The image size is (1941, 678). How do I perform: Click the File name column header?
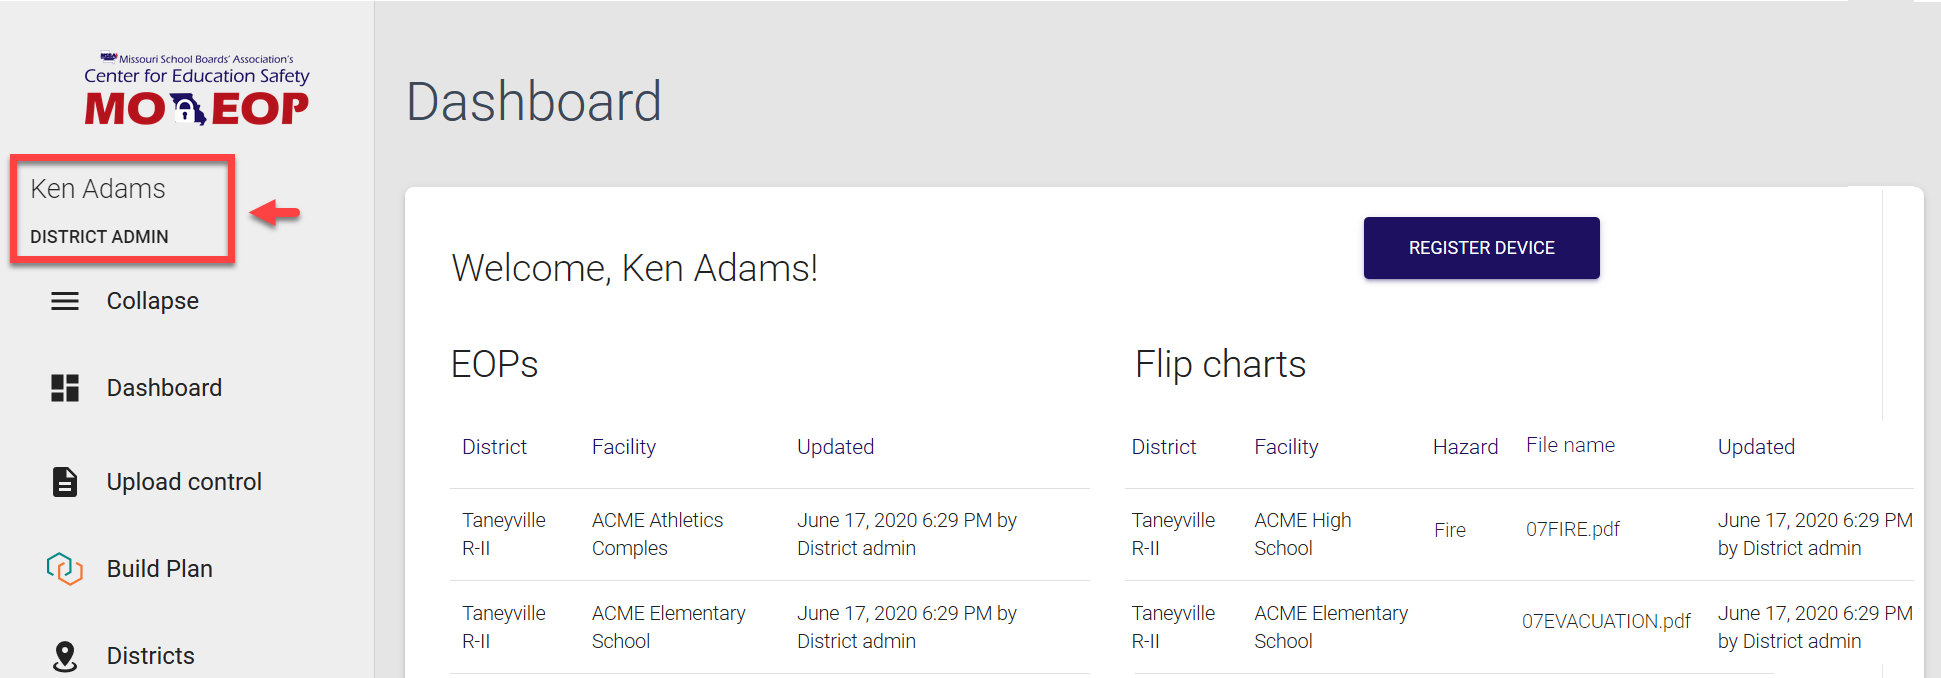pyautogui.click(x=1570, y=445)
